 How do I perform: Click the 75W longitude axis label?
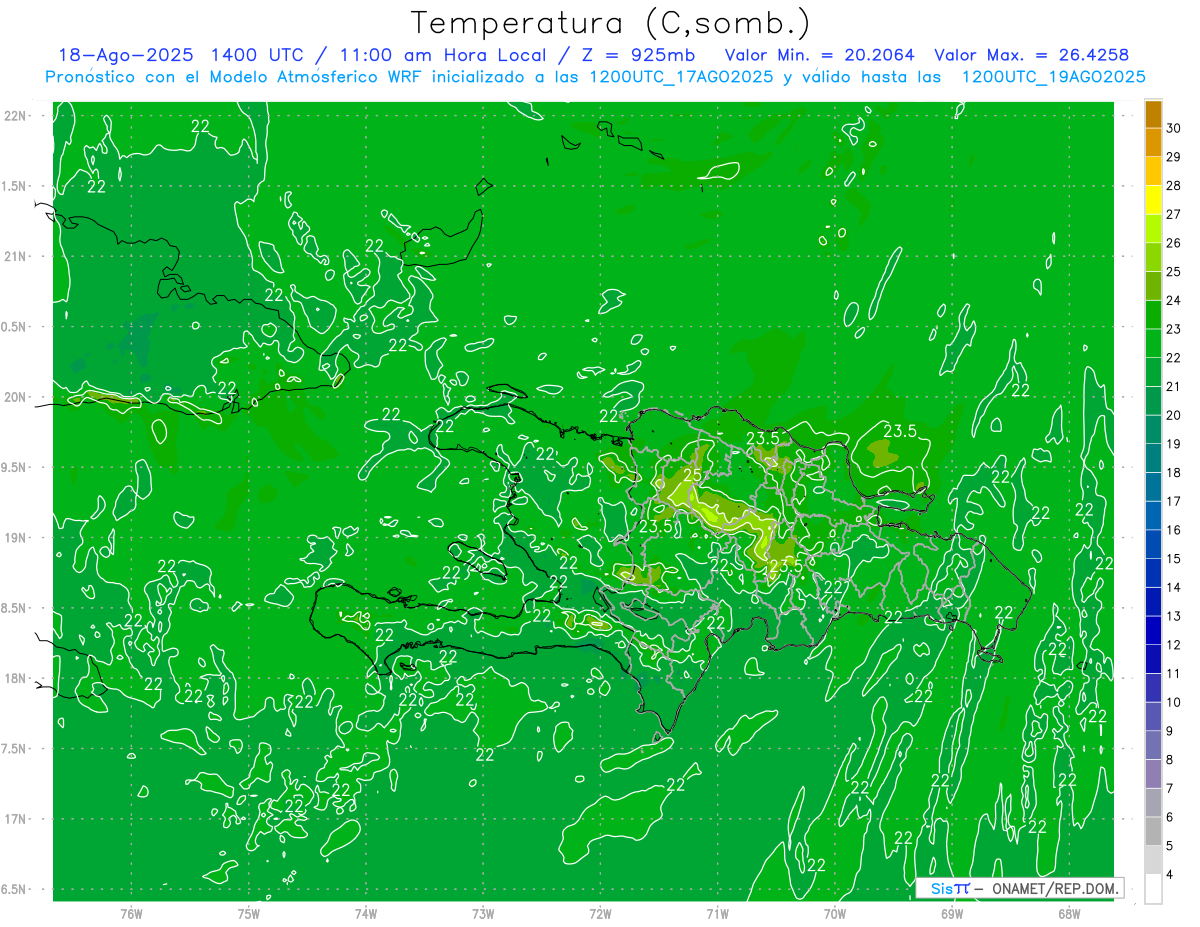coord(248,913)
